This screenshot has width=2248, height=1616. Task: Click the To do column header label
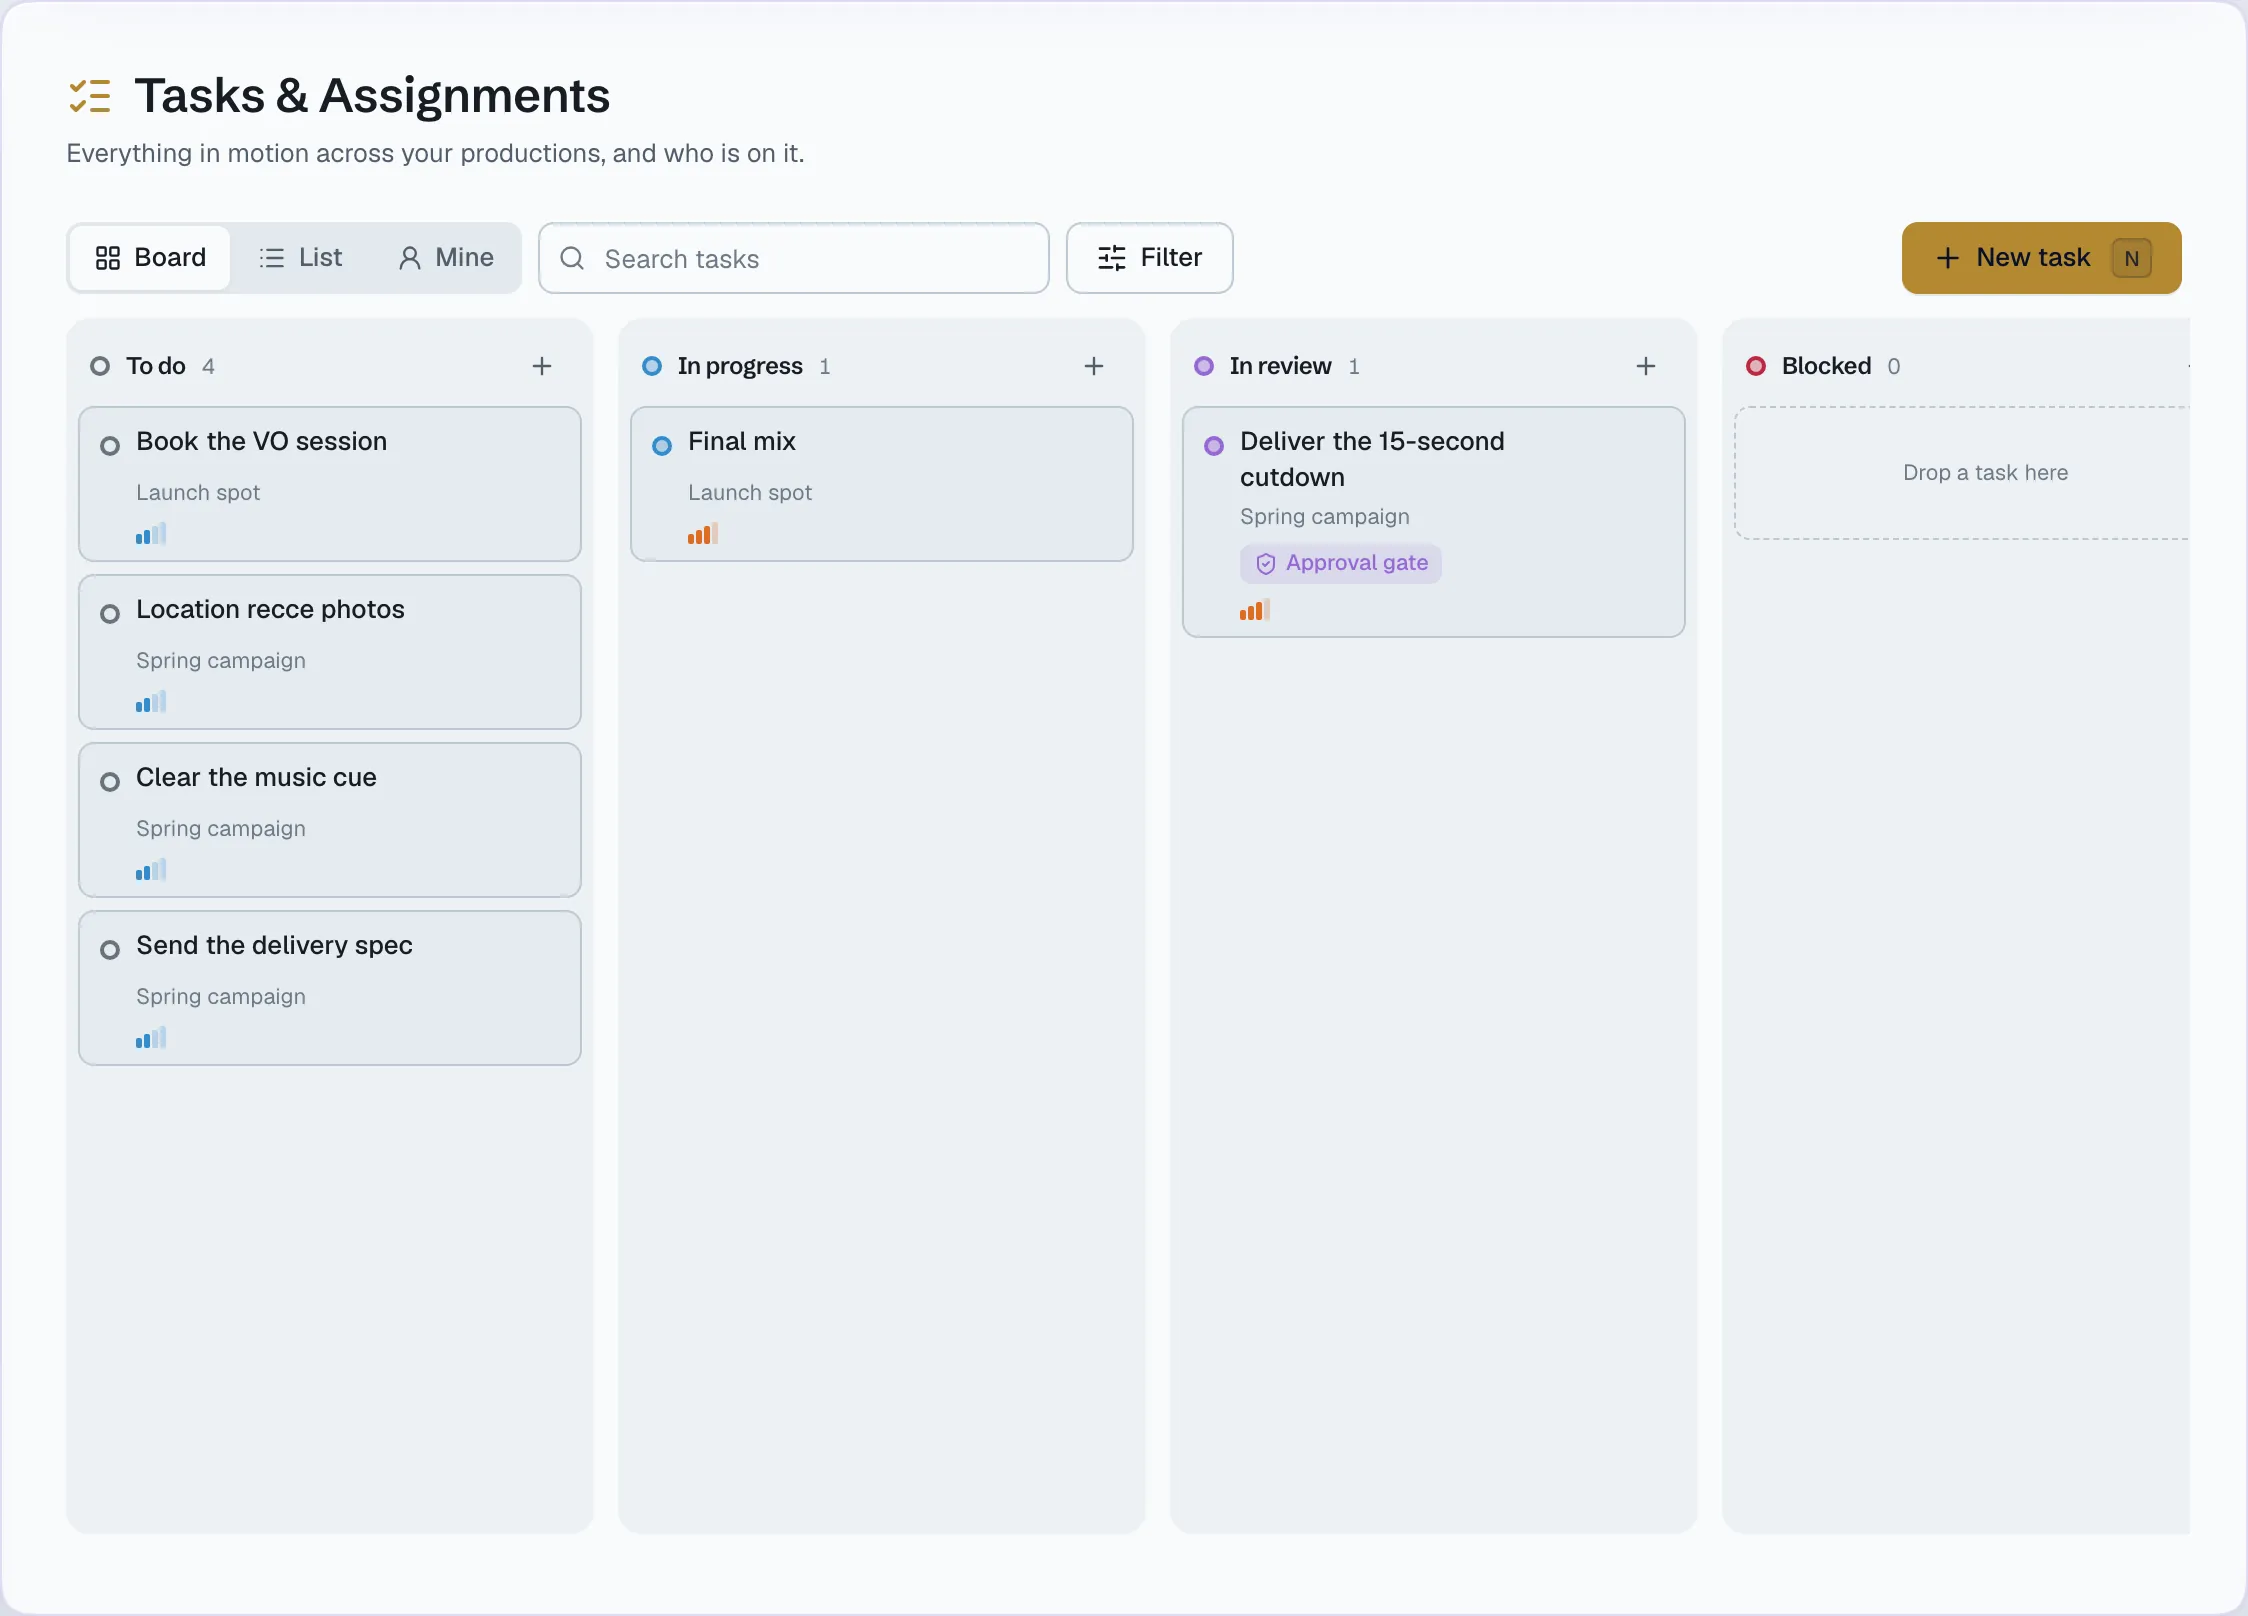coord(156,366)
